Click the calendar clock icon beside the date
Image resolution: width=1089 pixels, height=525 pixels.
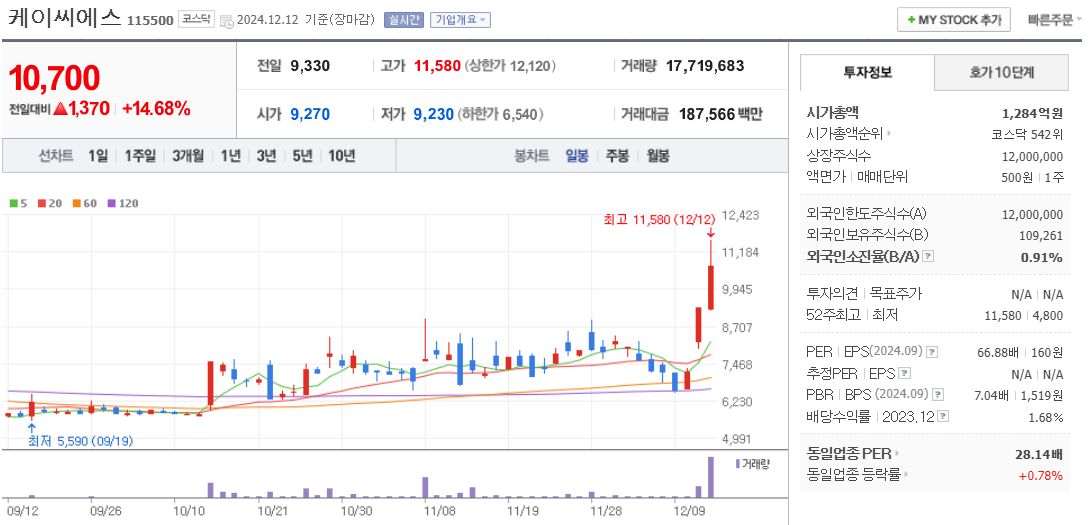227,21
